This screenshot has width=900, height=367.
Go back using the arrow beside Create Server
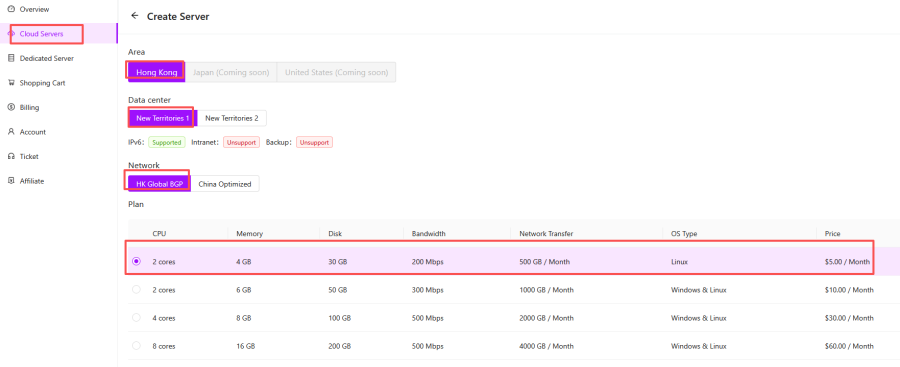click(x=135, y=16)
